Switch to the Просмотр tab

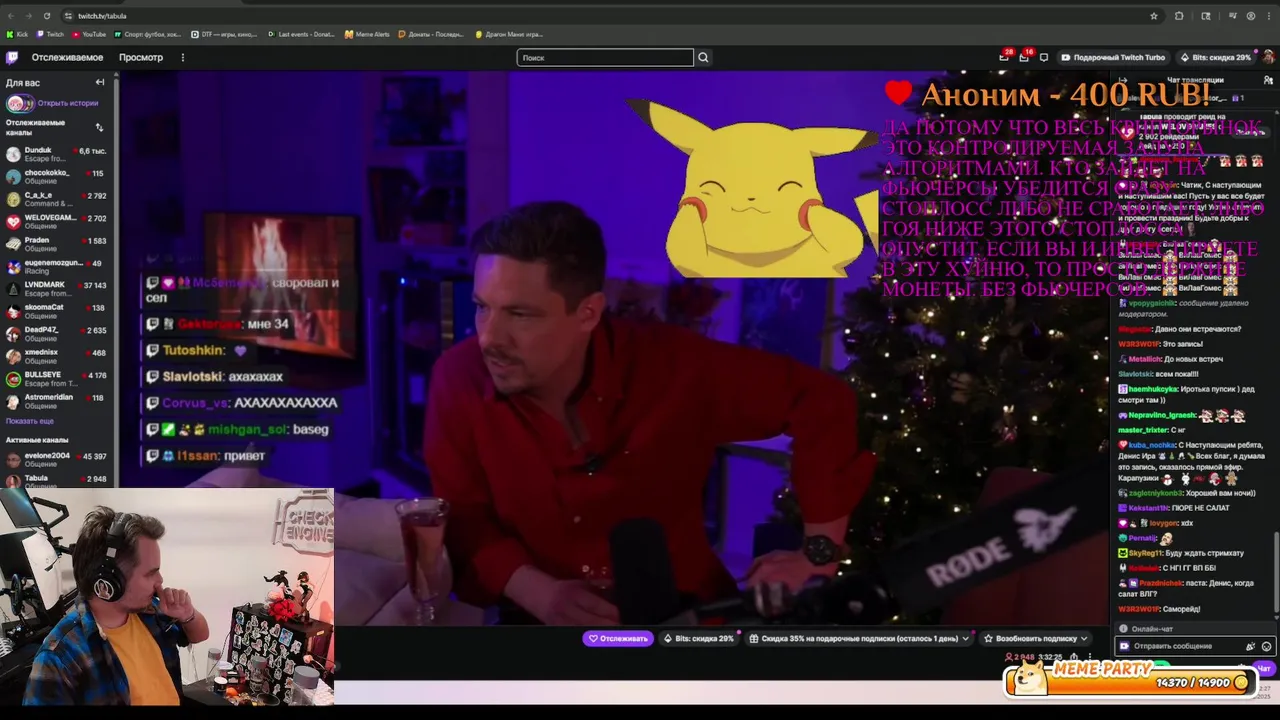[141, 57]
